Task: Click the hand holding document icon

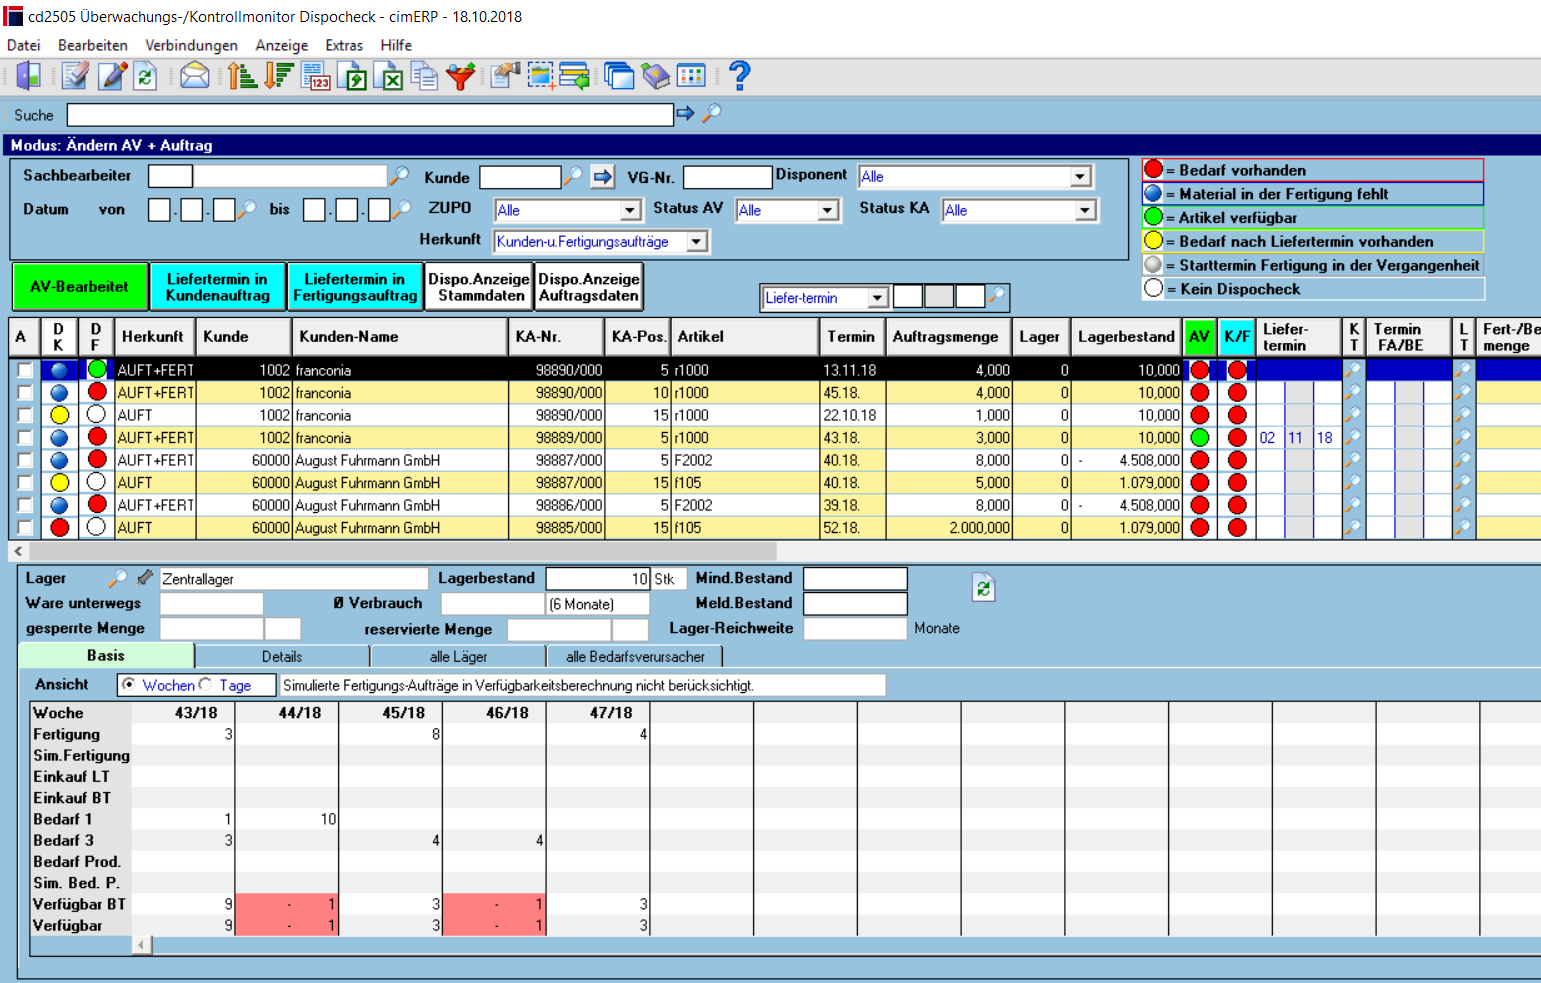Action: [x=506, y=76]
